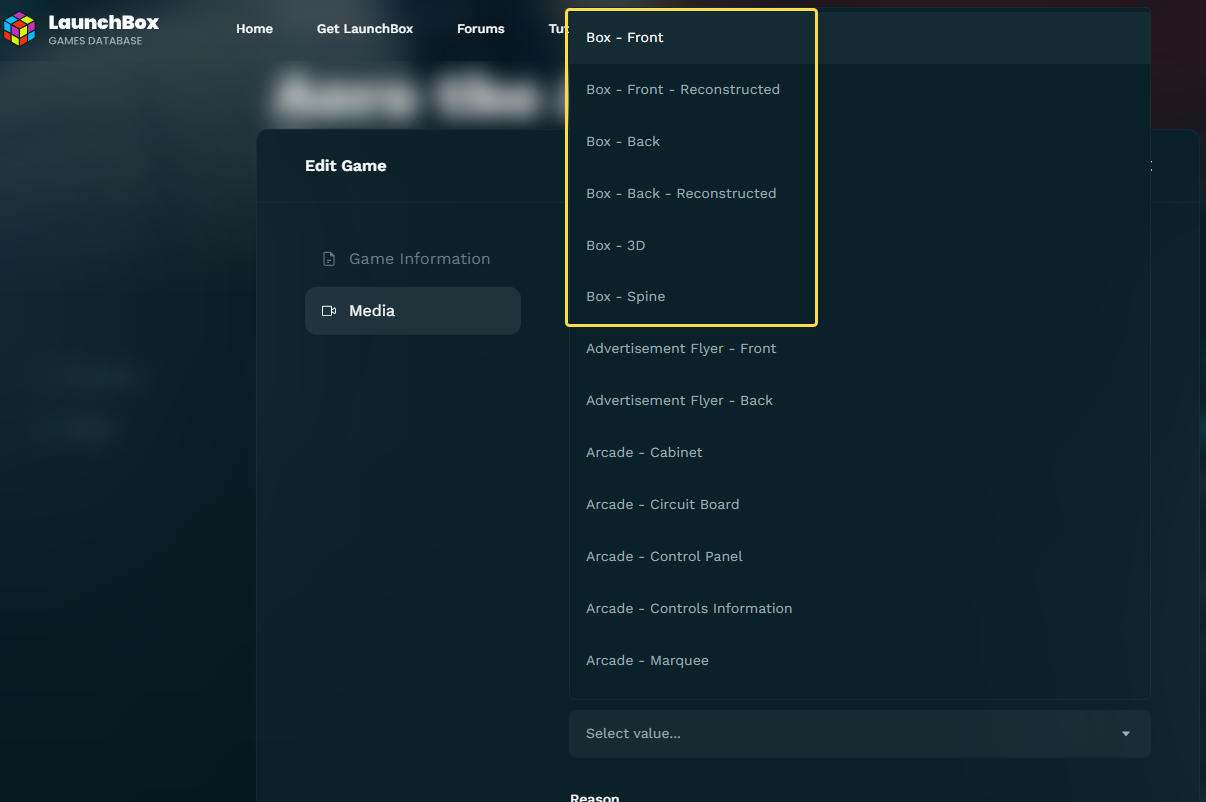
Task: Open the Home navigation menu item
Action: 254,29
